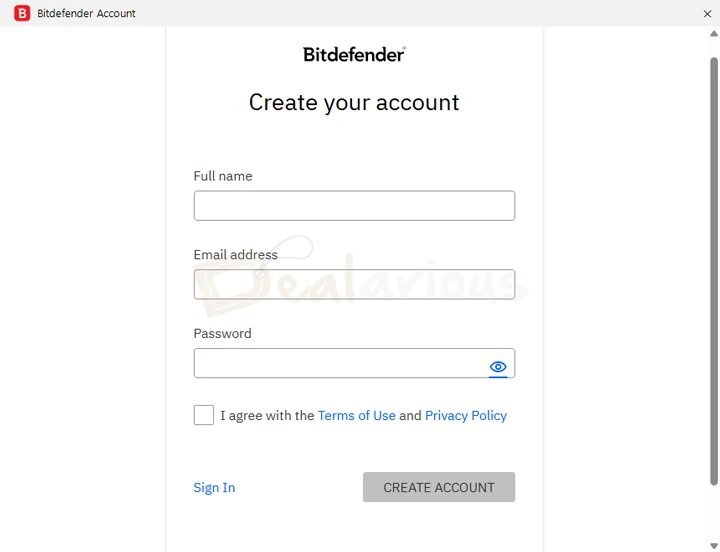The height and width of the screenshot is (552, 720).
Task: Click the Bitdefender red B title bar icon
Action: click(22, 13)
